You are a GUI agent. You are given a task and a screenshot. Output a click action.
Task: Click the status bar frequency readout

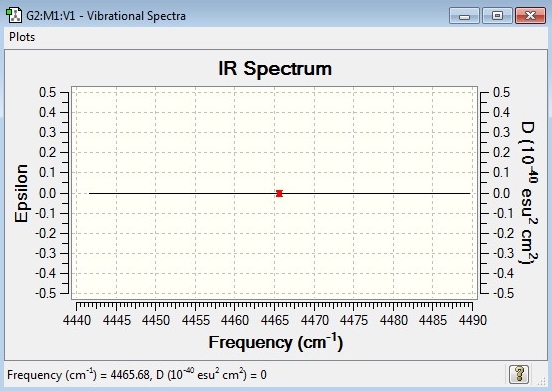click(x=137, y=375)
